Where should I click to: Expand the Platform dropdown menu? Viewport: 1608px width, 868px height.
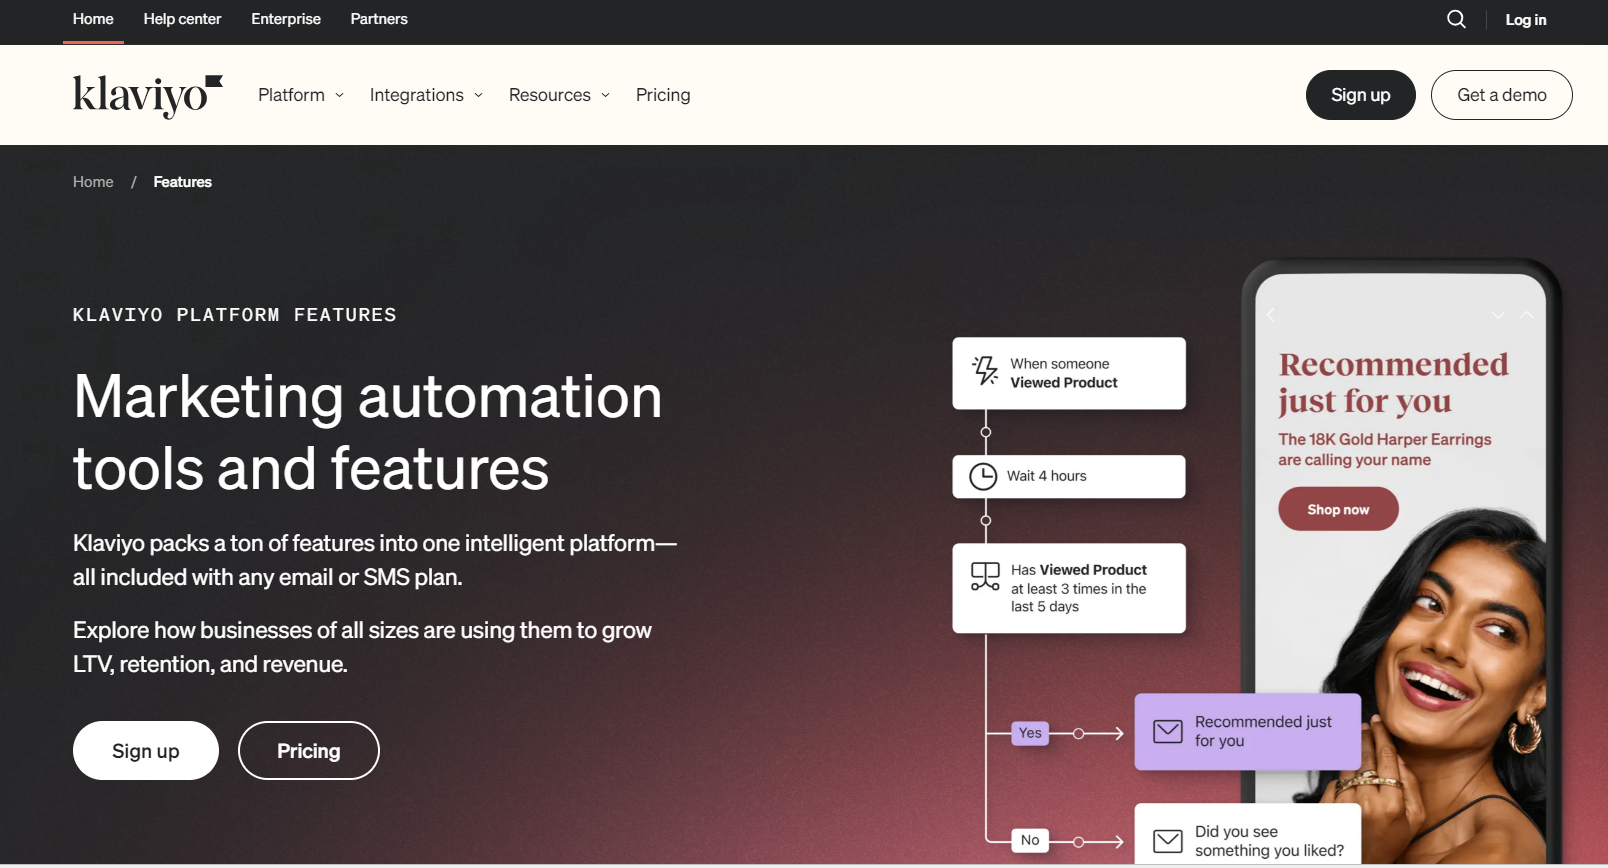pos(301,95)
